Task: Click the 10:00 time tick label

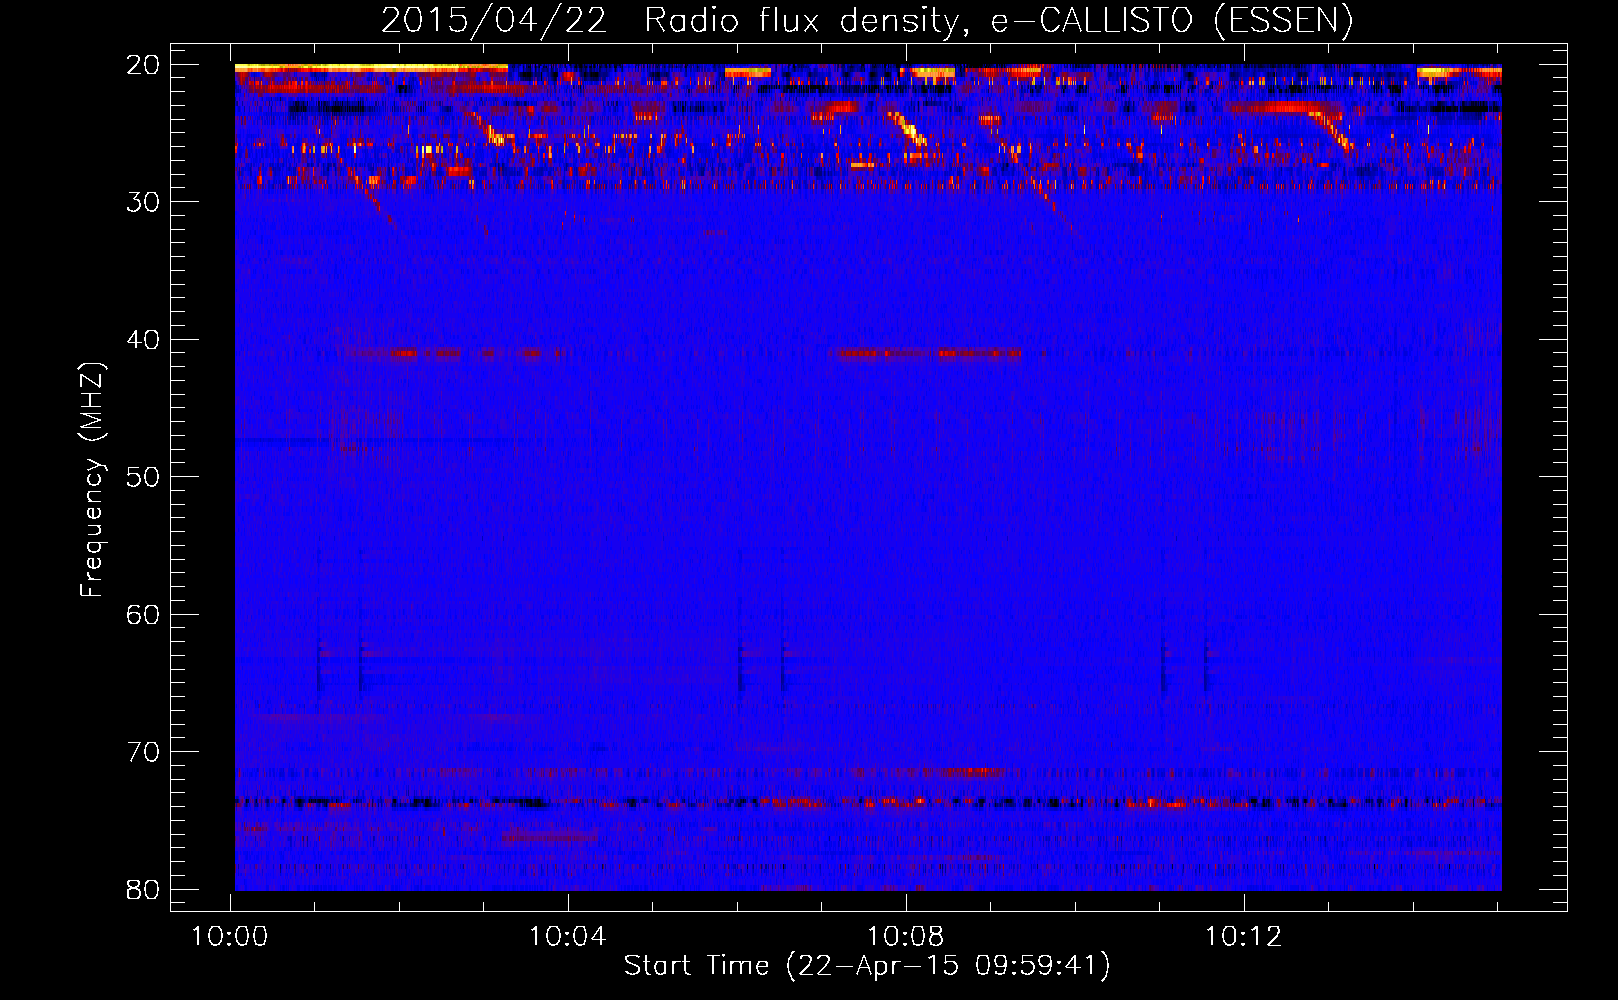Action: (x=231, y=937)
